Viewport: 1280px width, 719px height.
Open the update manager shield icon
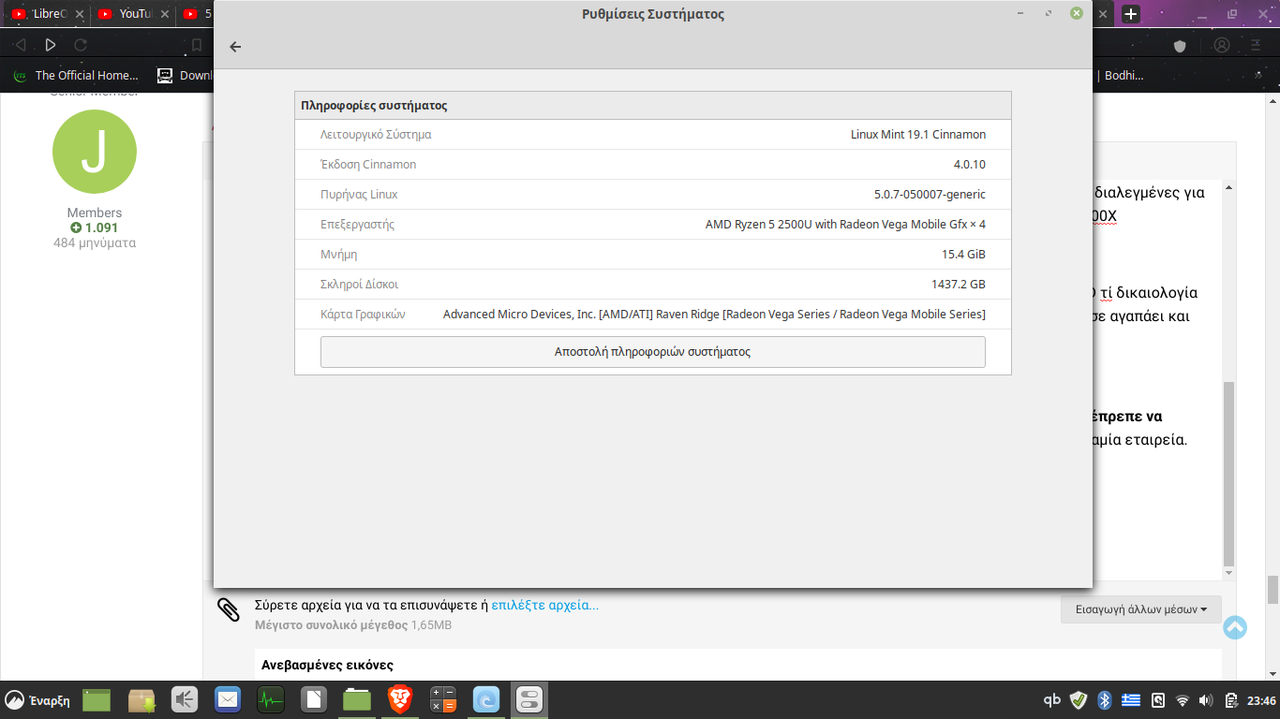coord(1078,700)
